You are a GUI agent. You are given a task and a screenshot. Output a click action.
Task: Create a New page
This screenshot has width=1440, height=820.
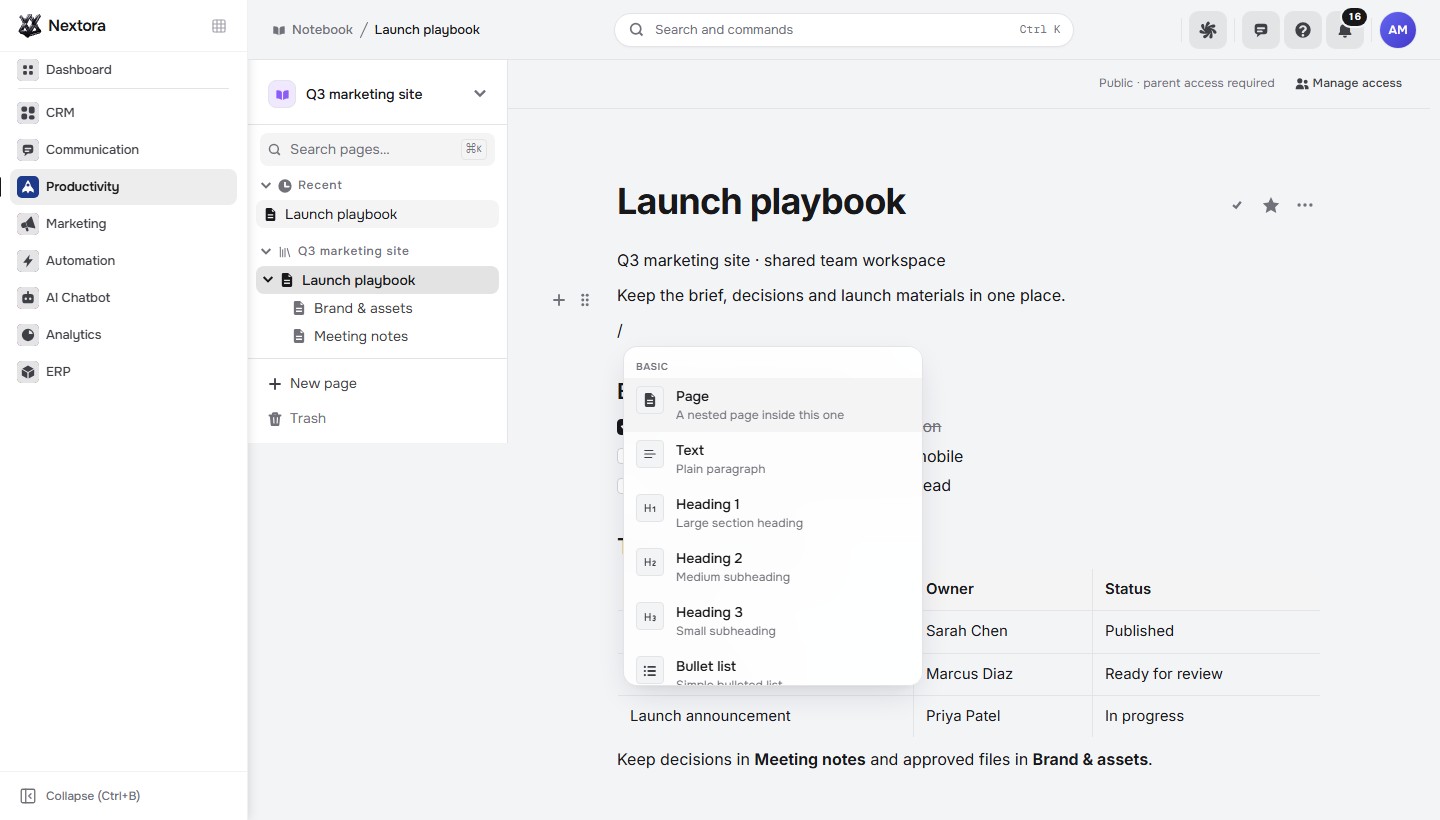(x=378, y=383)
